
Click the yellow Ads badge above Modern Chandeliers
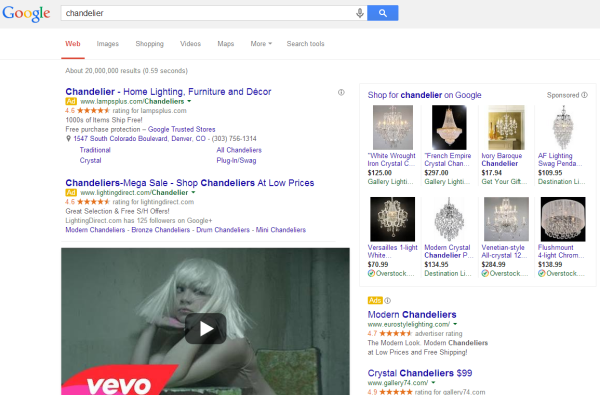coord(375,300)
